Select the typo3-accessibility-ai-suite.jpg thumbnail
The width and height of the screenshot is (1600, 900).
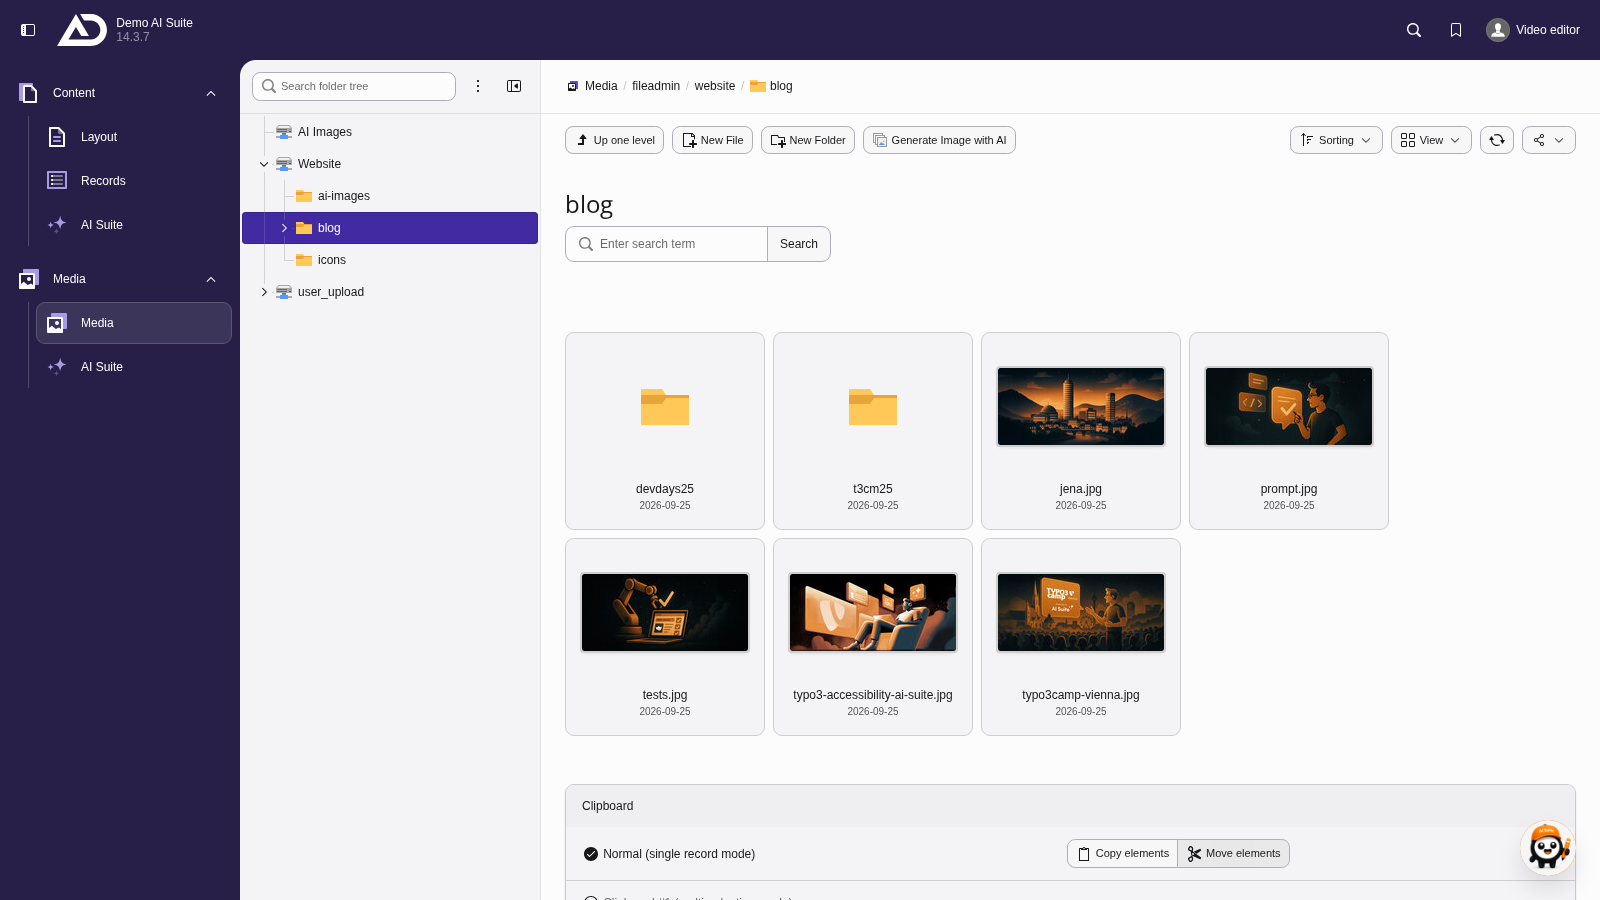(873, 612)
